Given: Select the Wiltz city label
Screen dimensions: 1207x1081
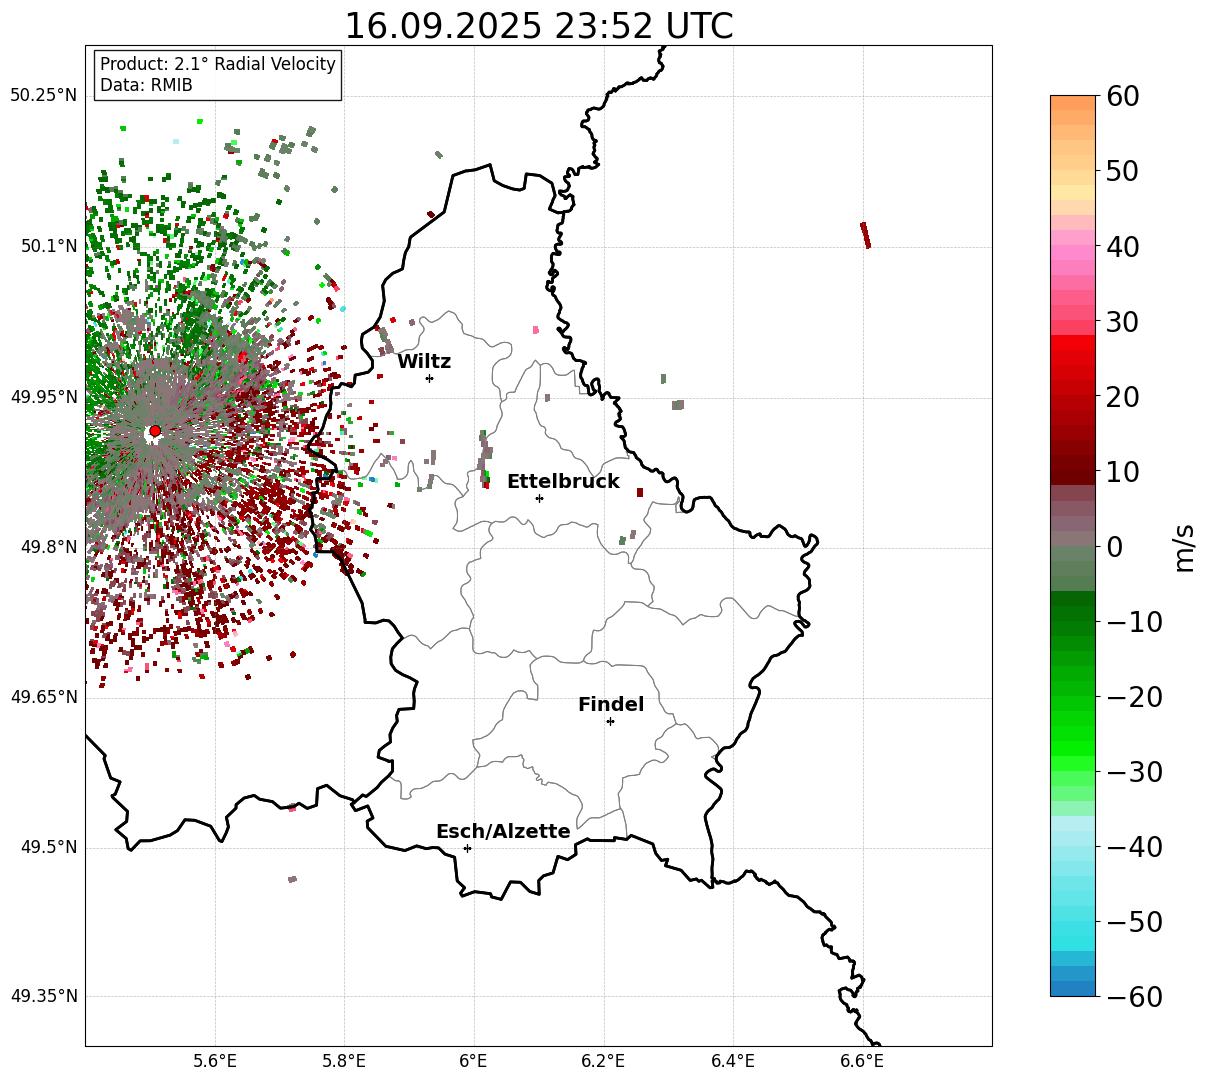Looking at the screenshot, I should point(424,362).
